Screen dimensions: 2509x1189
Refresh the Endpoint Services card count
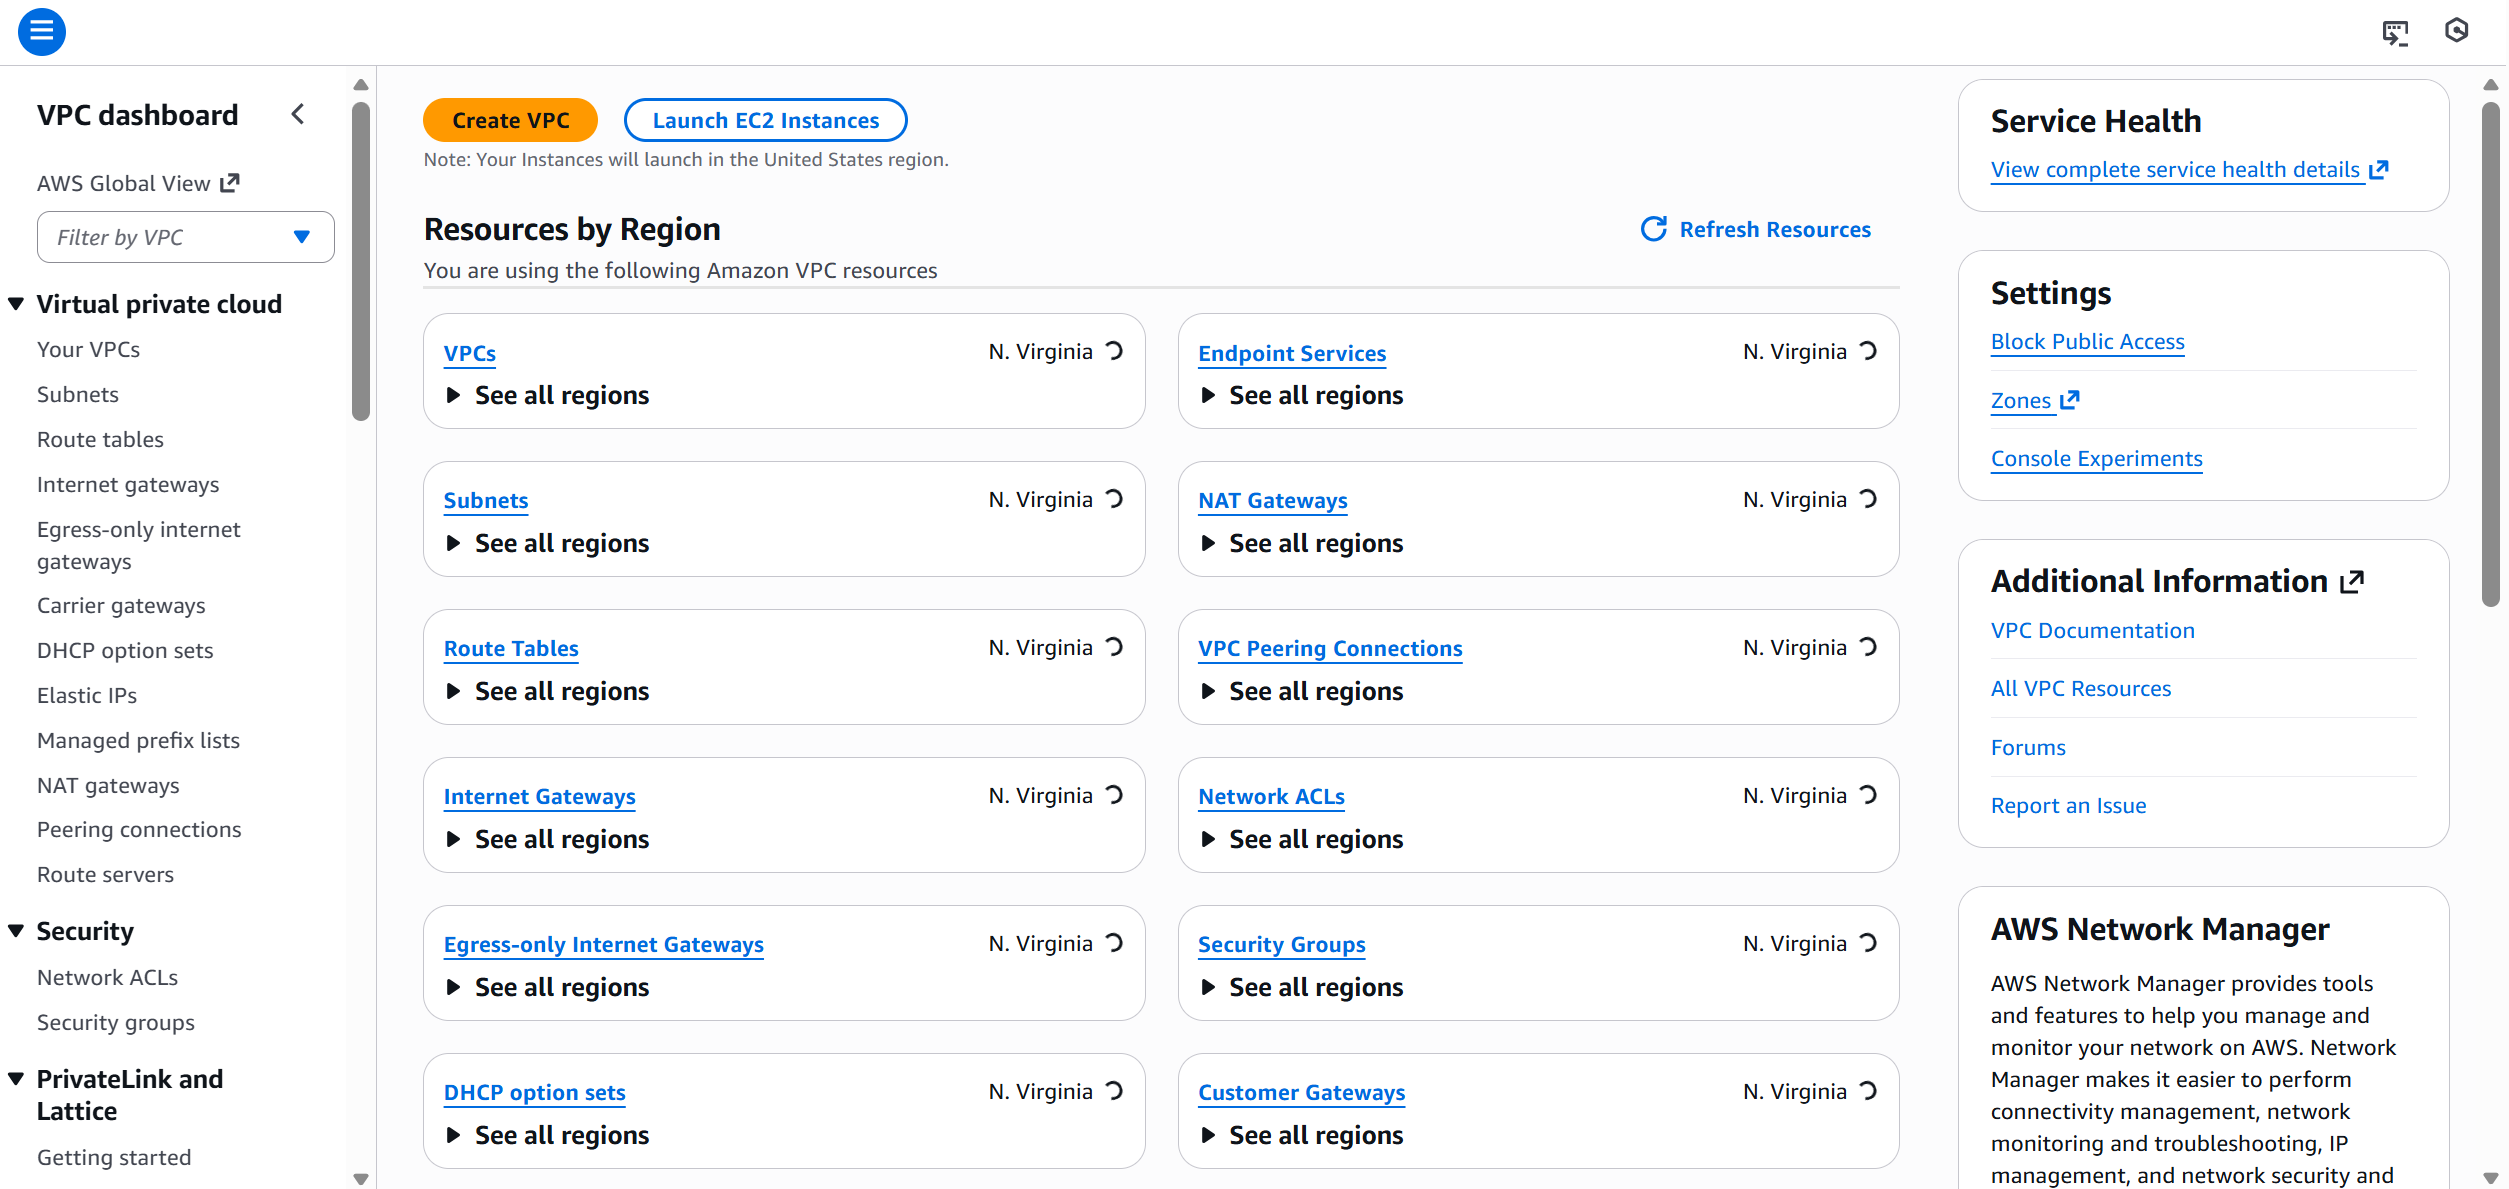point(1868,351)
